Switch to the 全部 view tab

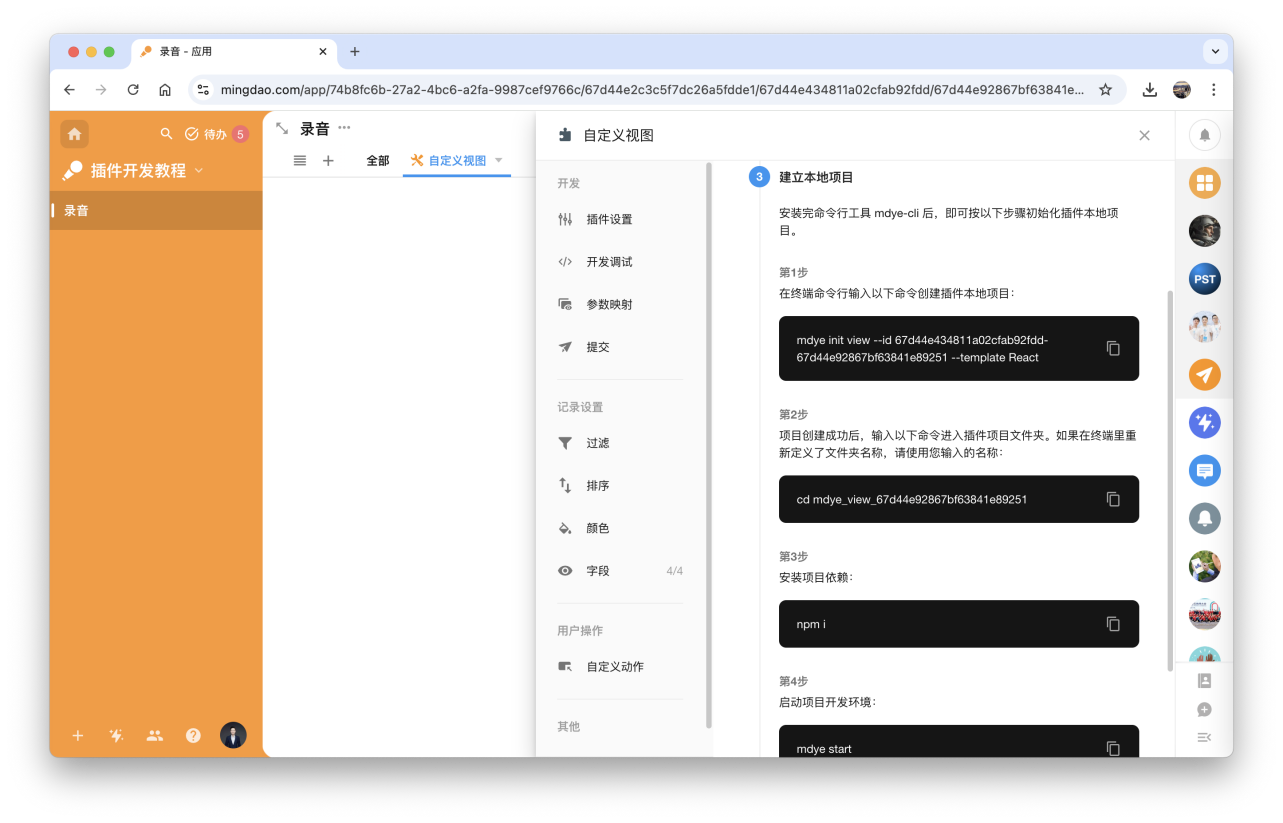[x=378, y=161]
